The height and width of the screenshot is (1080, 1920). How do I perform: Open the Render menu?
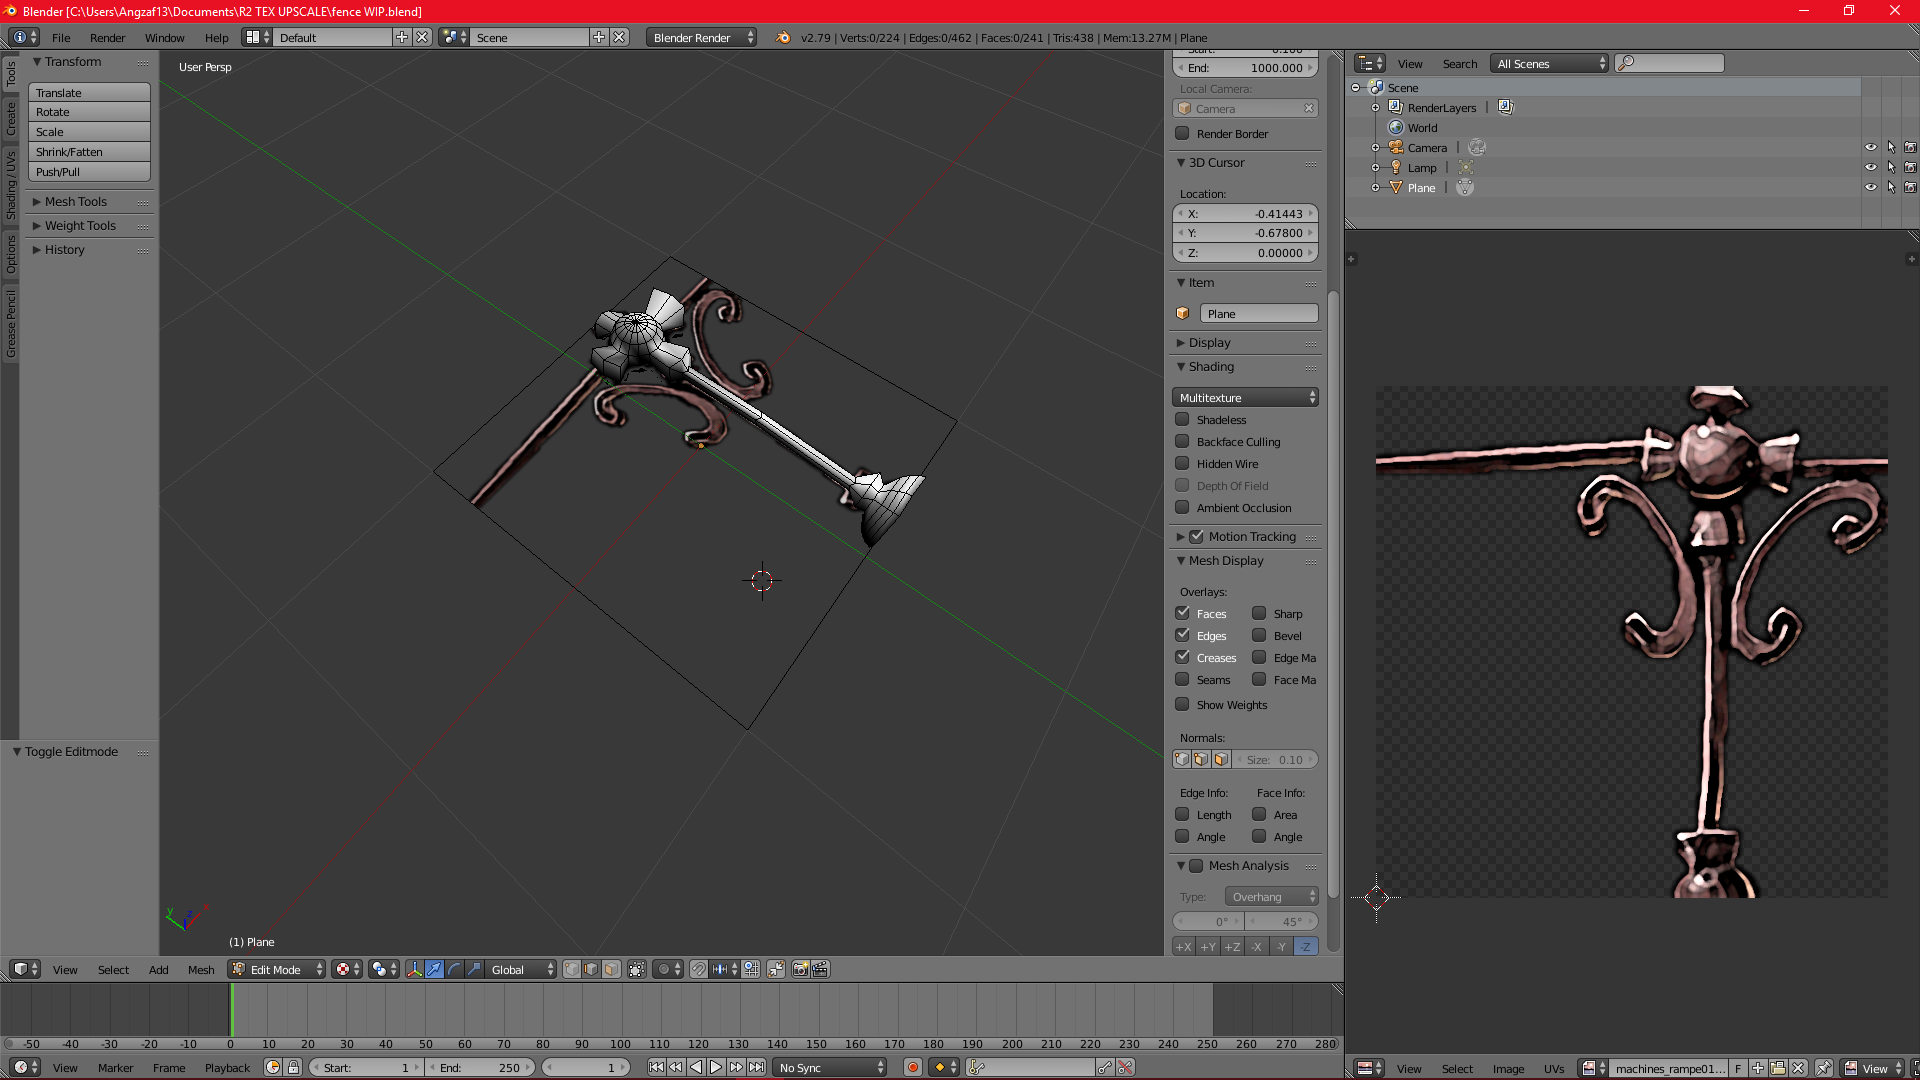click(107, 37)
